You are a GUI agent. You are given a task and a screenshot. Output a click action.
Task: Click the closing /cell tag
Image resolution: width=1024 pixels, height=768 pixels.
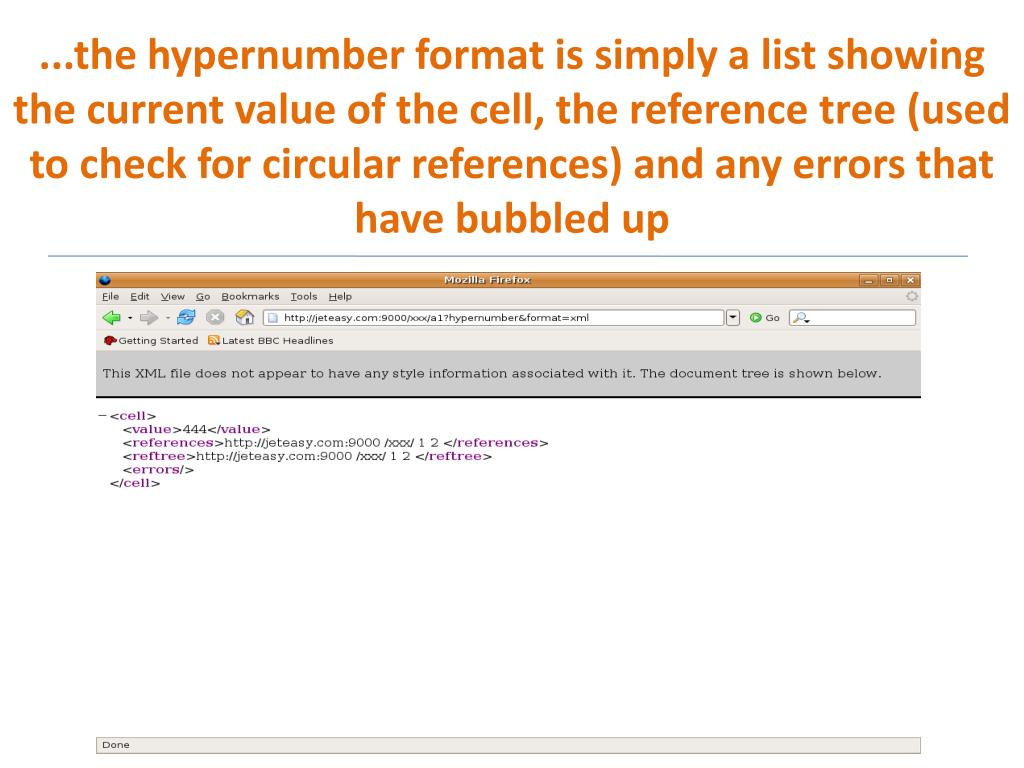135,483
